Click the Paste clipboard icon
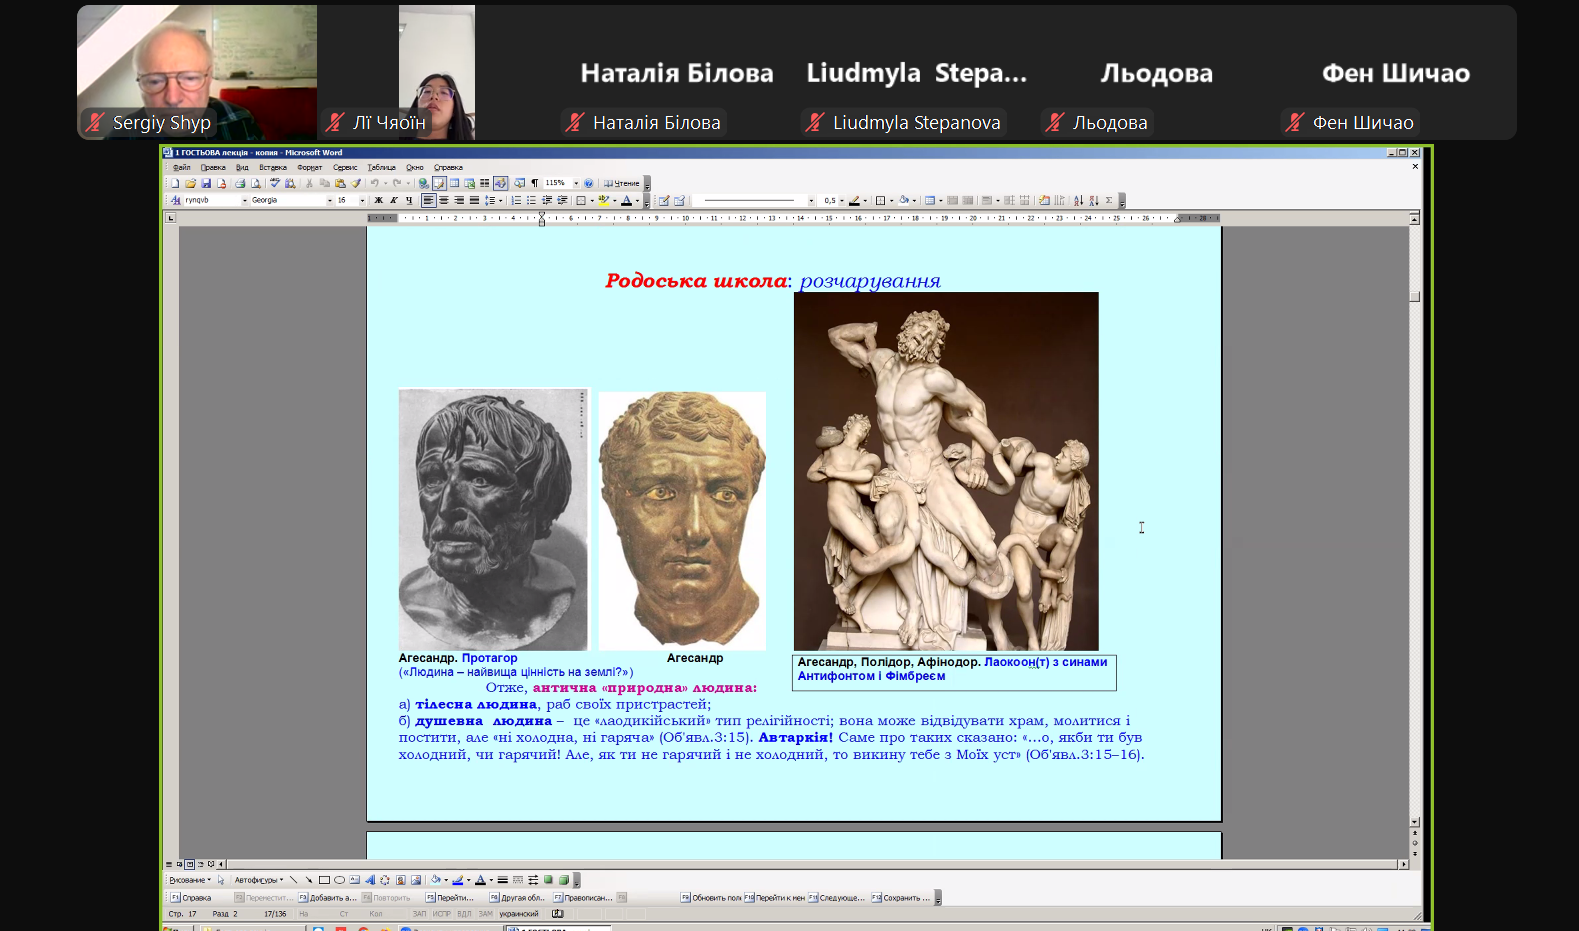 point(340,183)
